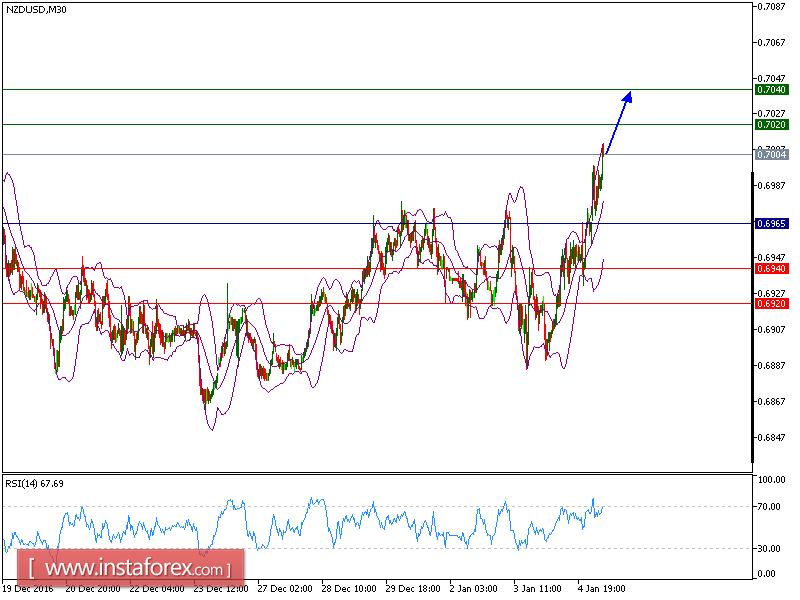Select the green 0.7020 price level label
800x600 pixels.
click(x=771, y=123)
